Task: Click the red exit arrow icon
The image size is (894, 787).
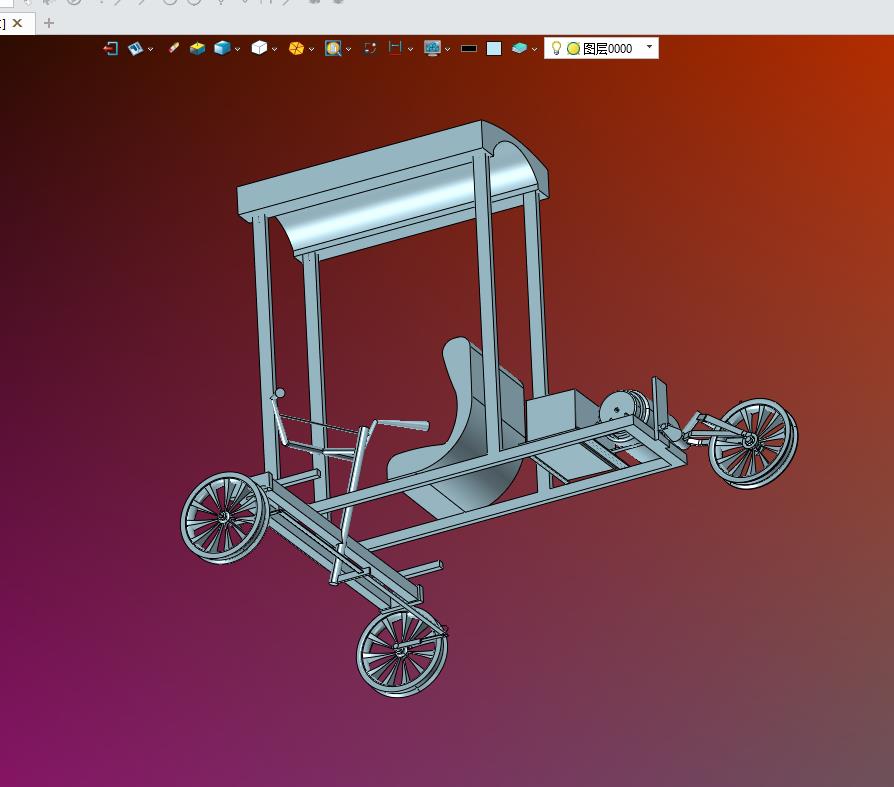Action: click(111, 48)
